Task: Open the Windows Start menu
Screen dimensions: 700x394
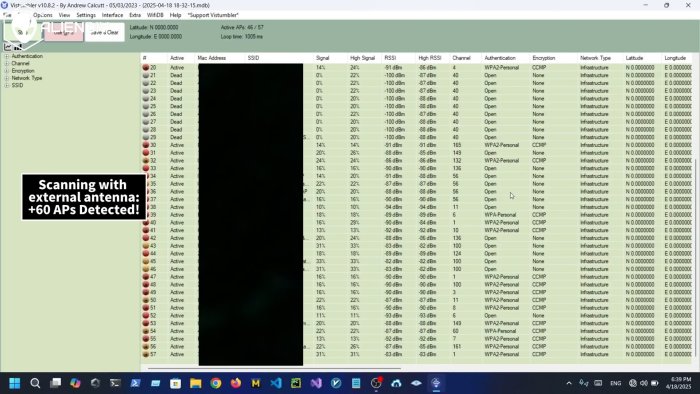Action: pos(15,383)
